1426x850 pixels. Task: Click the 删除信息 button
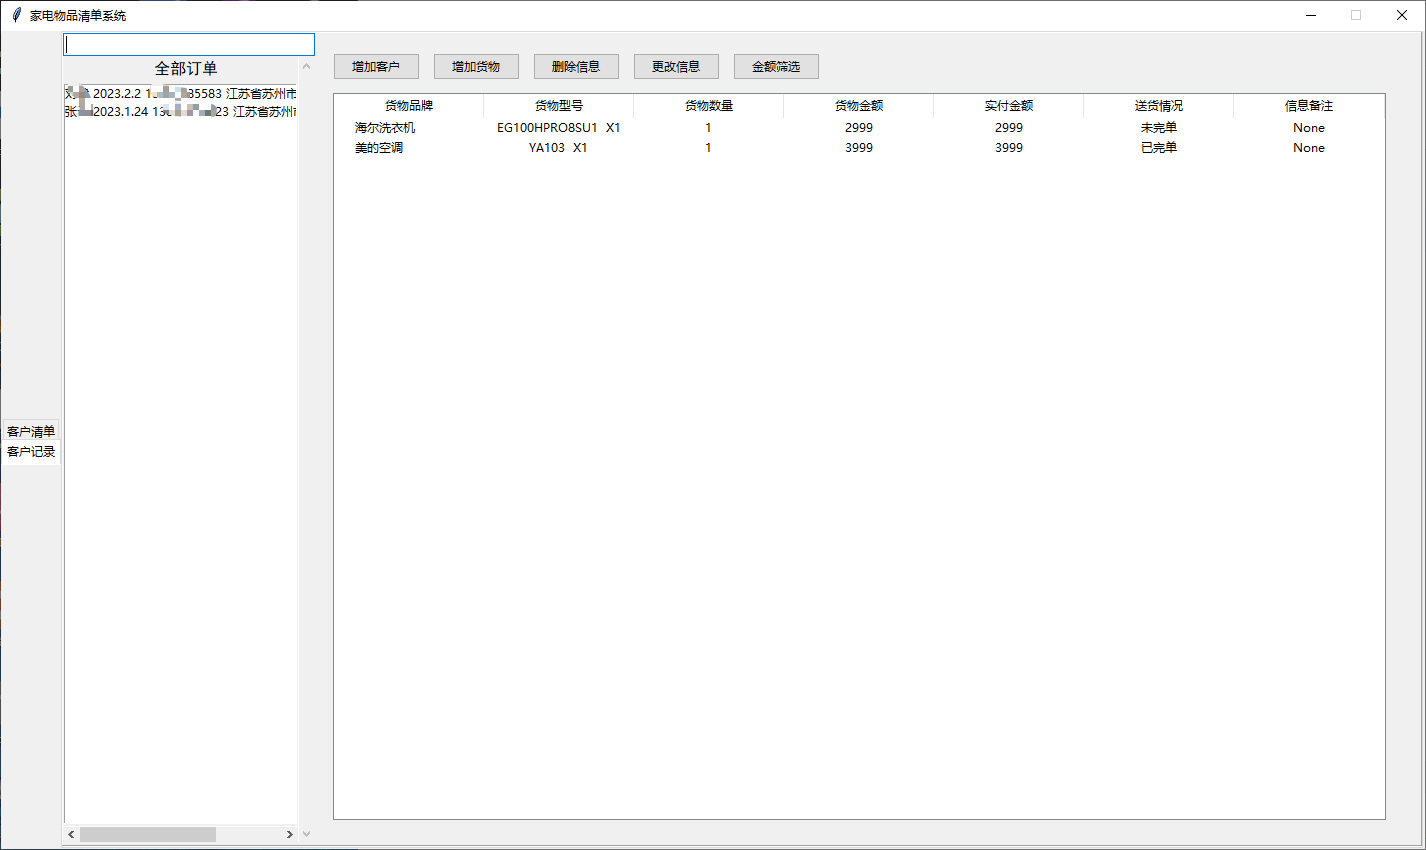(576, 67)
